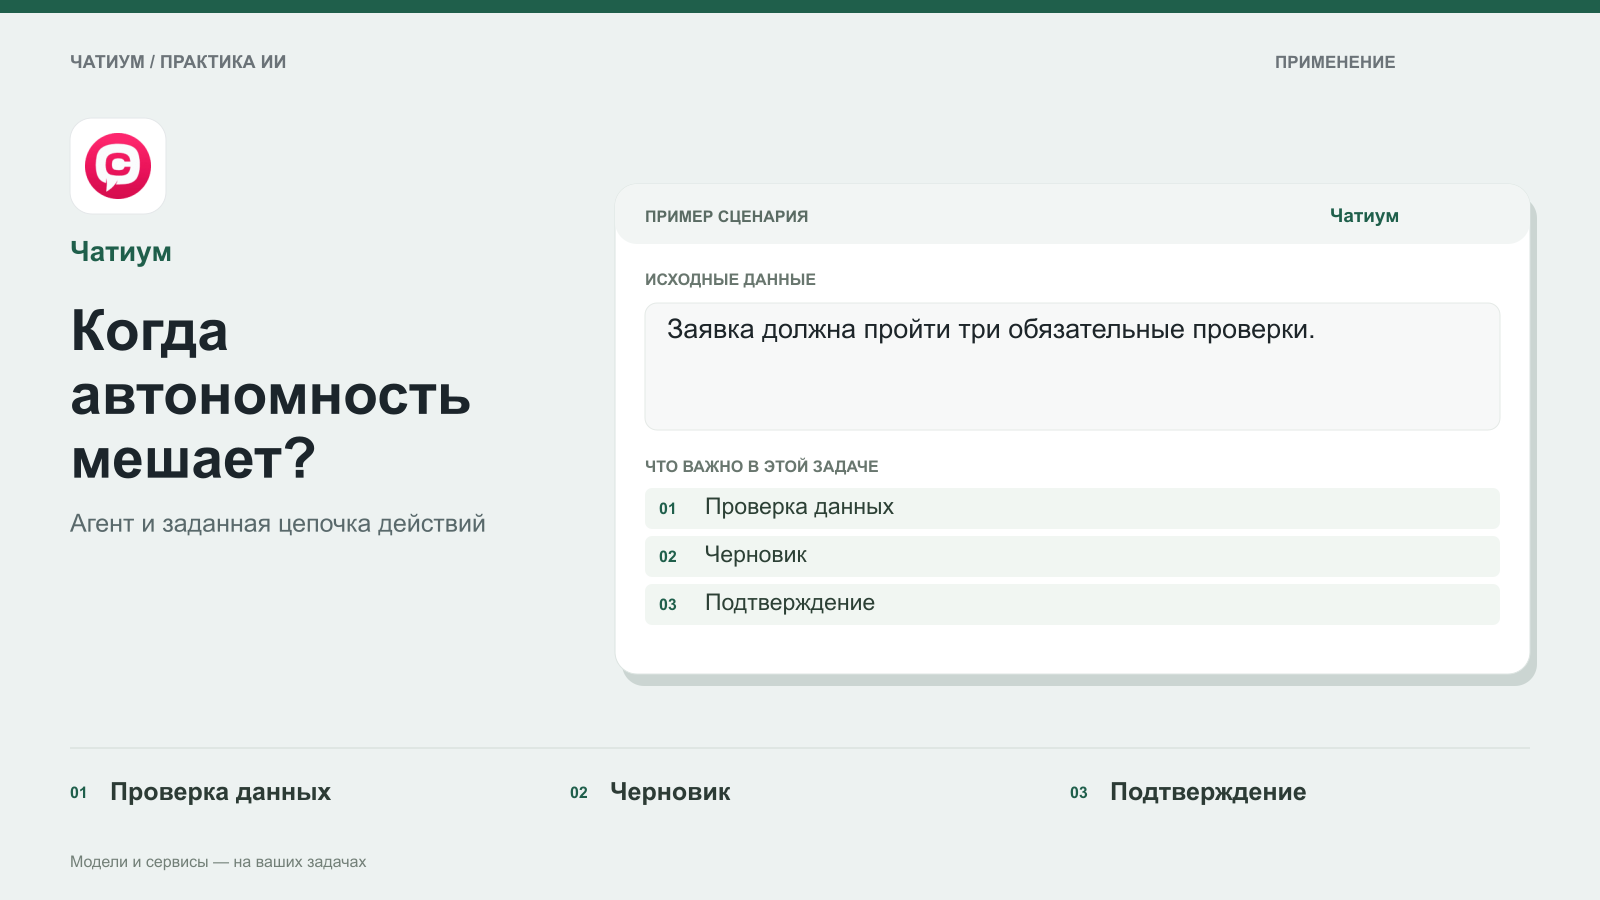Viewport: 1600px width, 900px height.
Task: Click the "ПРИМЕР СЦЕНАРИЯ" card title
Action: tap(727, 216)
